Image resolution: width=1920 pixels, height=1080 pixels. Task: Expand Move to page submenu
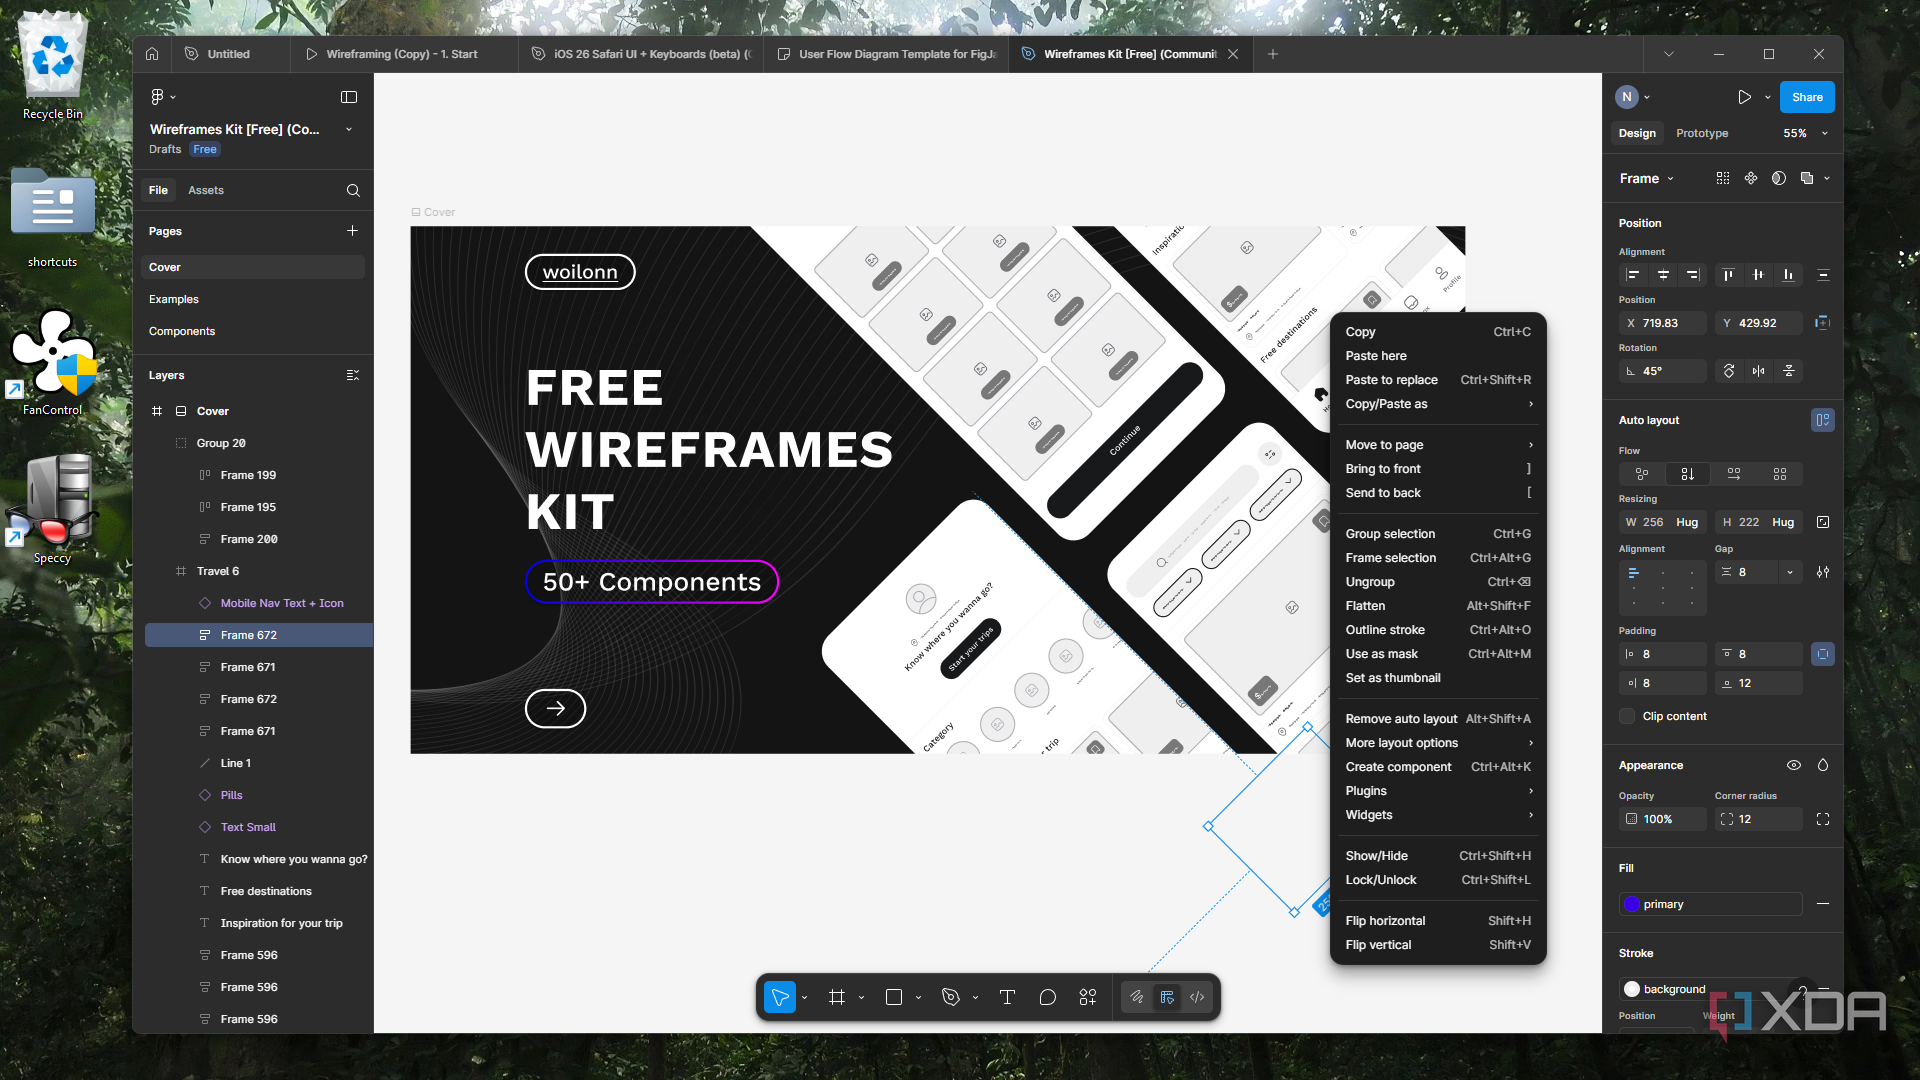[1438, 445]
